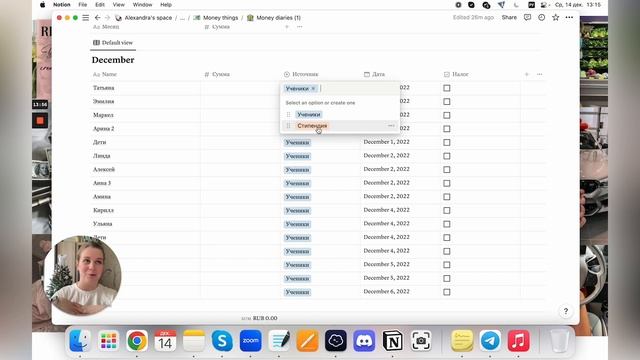Open Stickies in the dock
The height and width of the screenshot is (360, 640).
462,340
